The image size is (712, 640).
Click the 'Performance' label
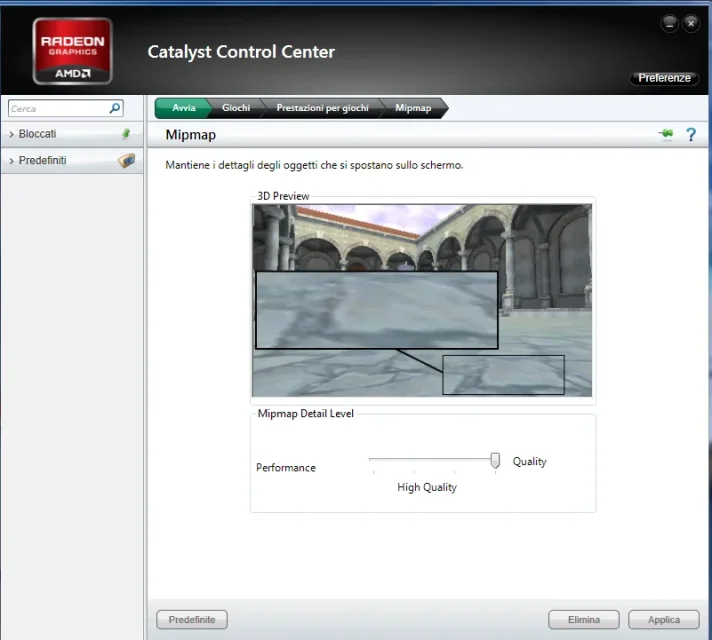click(286, 467)
